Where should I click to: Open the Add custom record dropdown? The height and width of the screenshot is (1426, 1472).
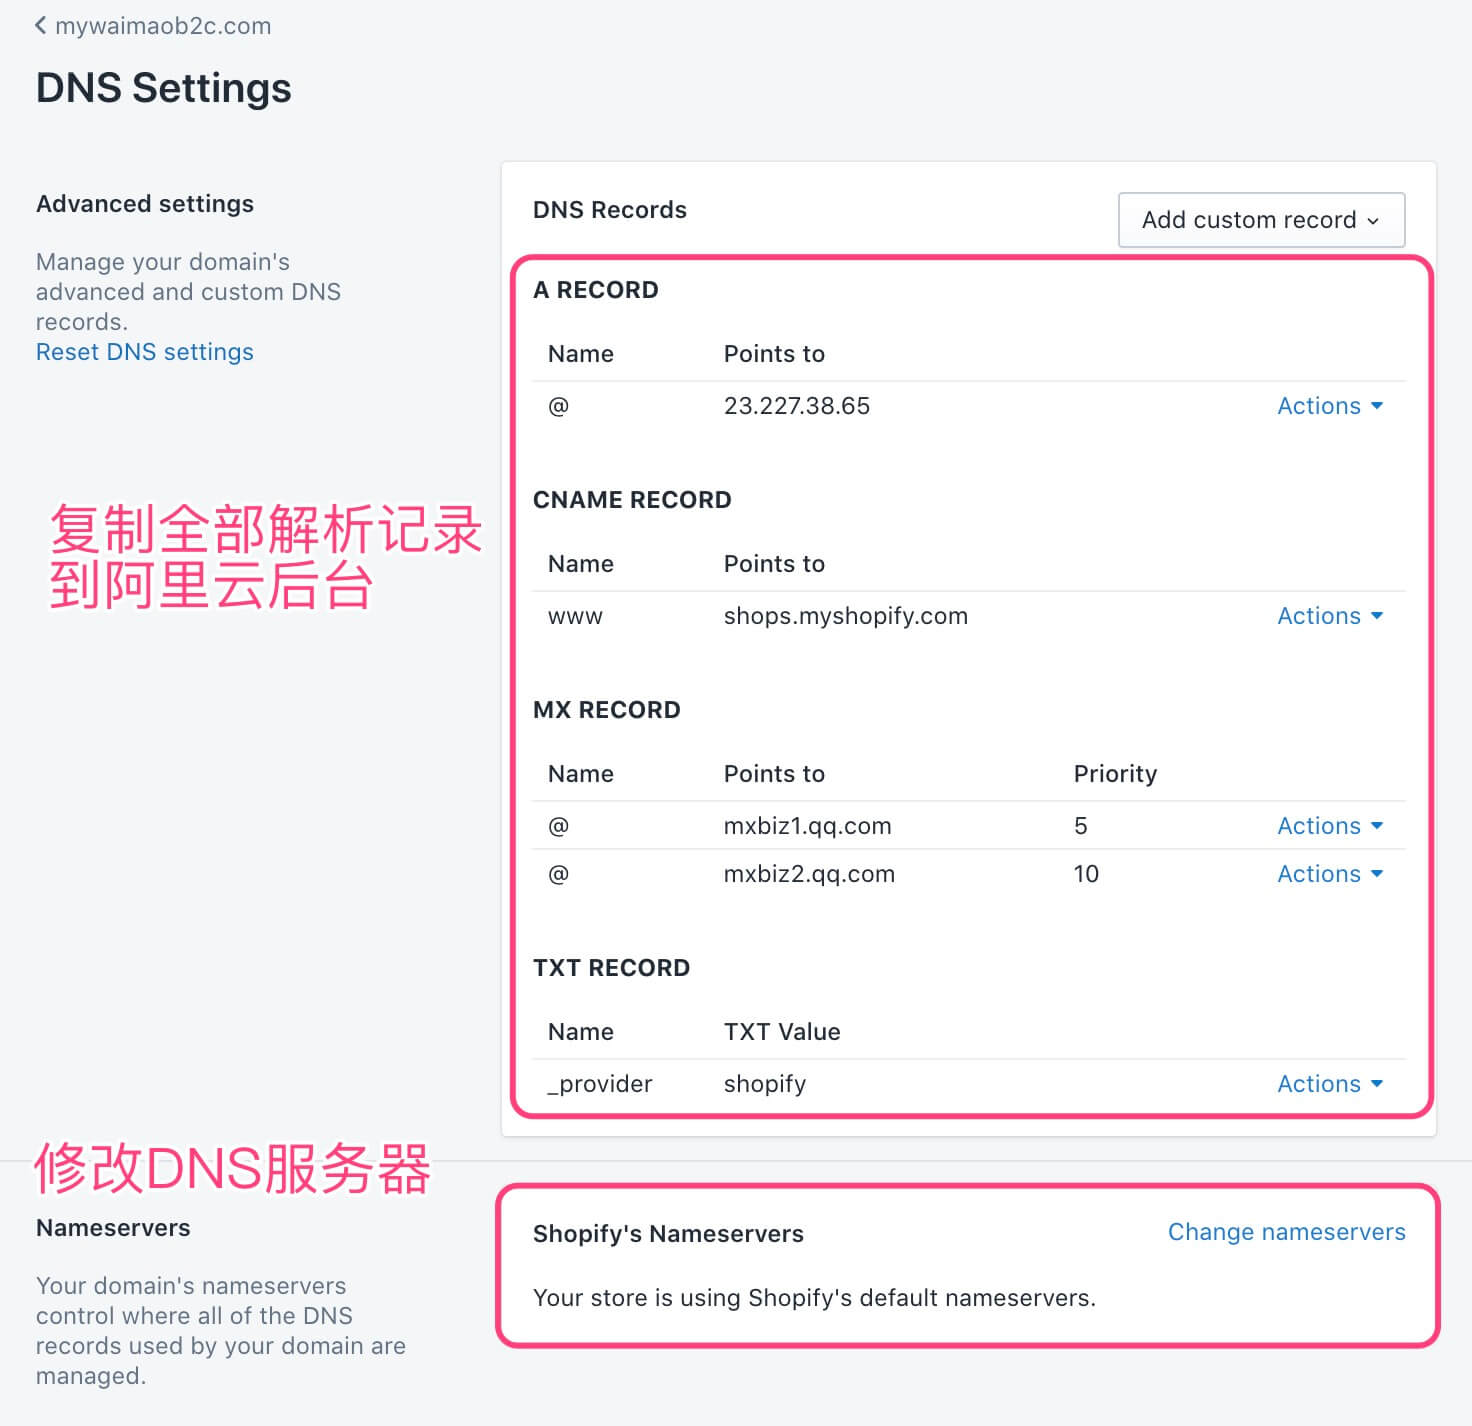coord(1261,220)
